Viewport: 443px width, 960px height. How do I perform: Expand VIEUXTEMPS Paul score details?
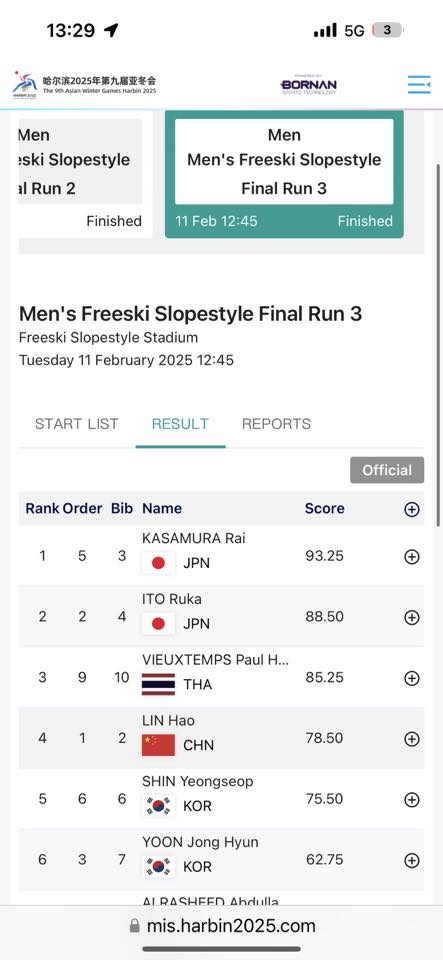coord(412,678)
